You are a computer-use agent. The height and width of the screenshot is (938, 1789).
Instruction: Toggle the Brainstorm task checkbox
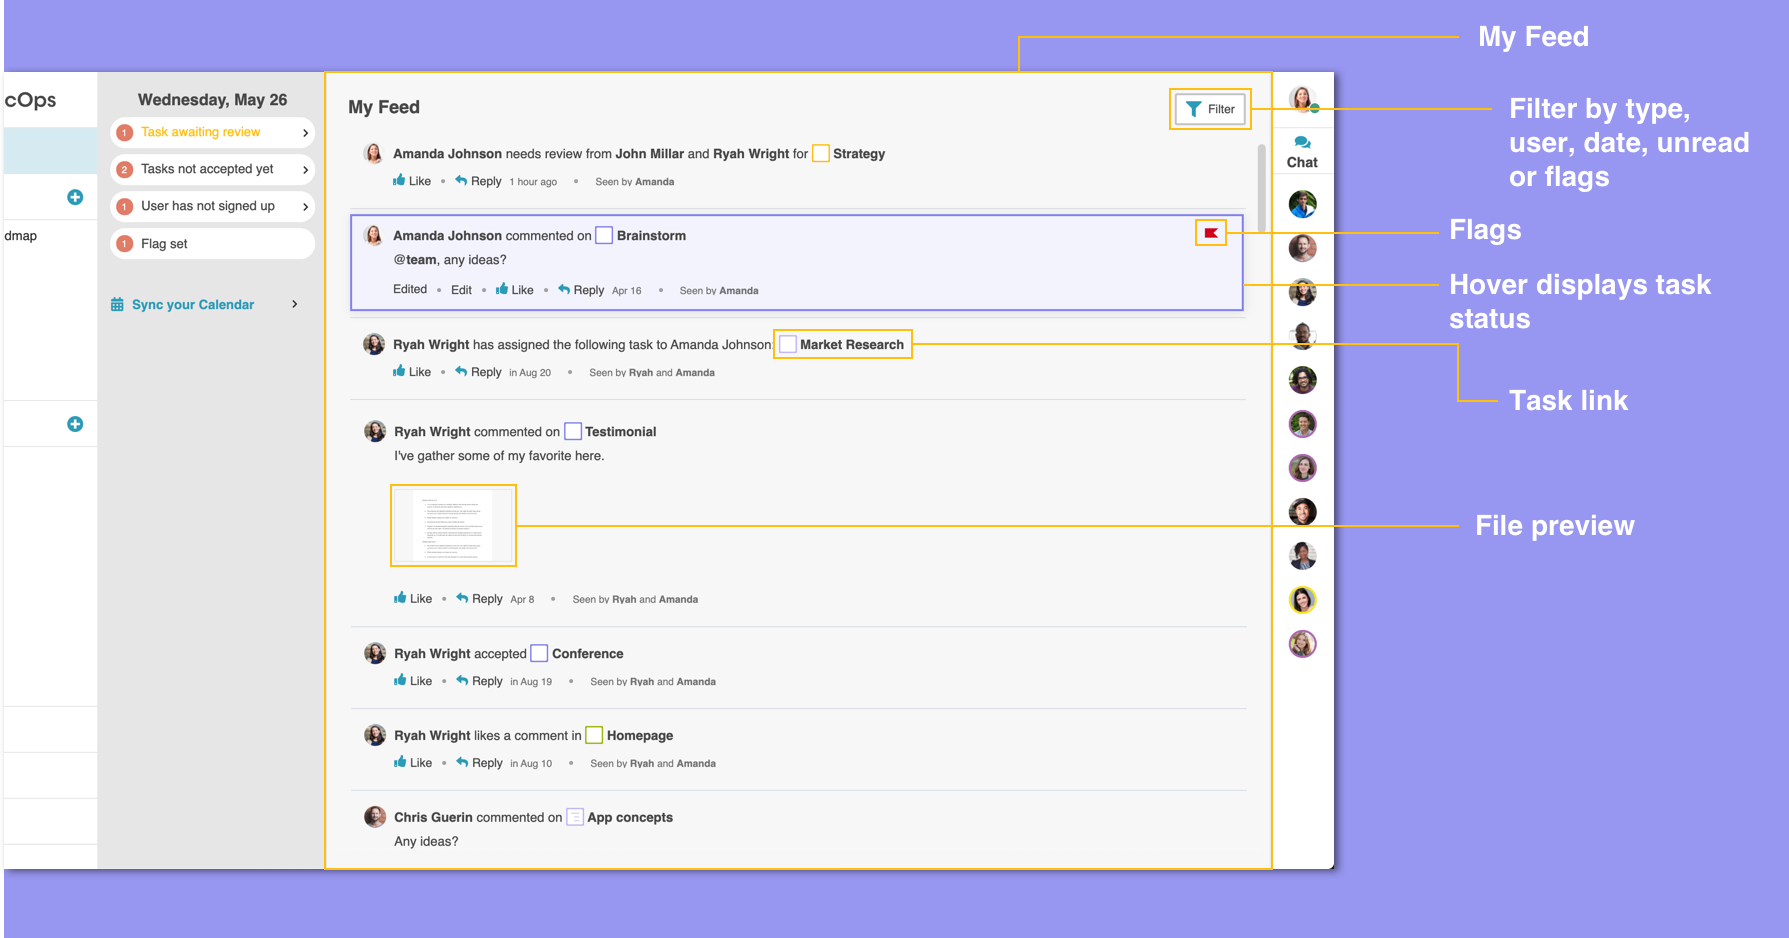[x=604, y=236]
